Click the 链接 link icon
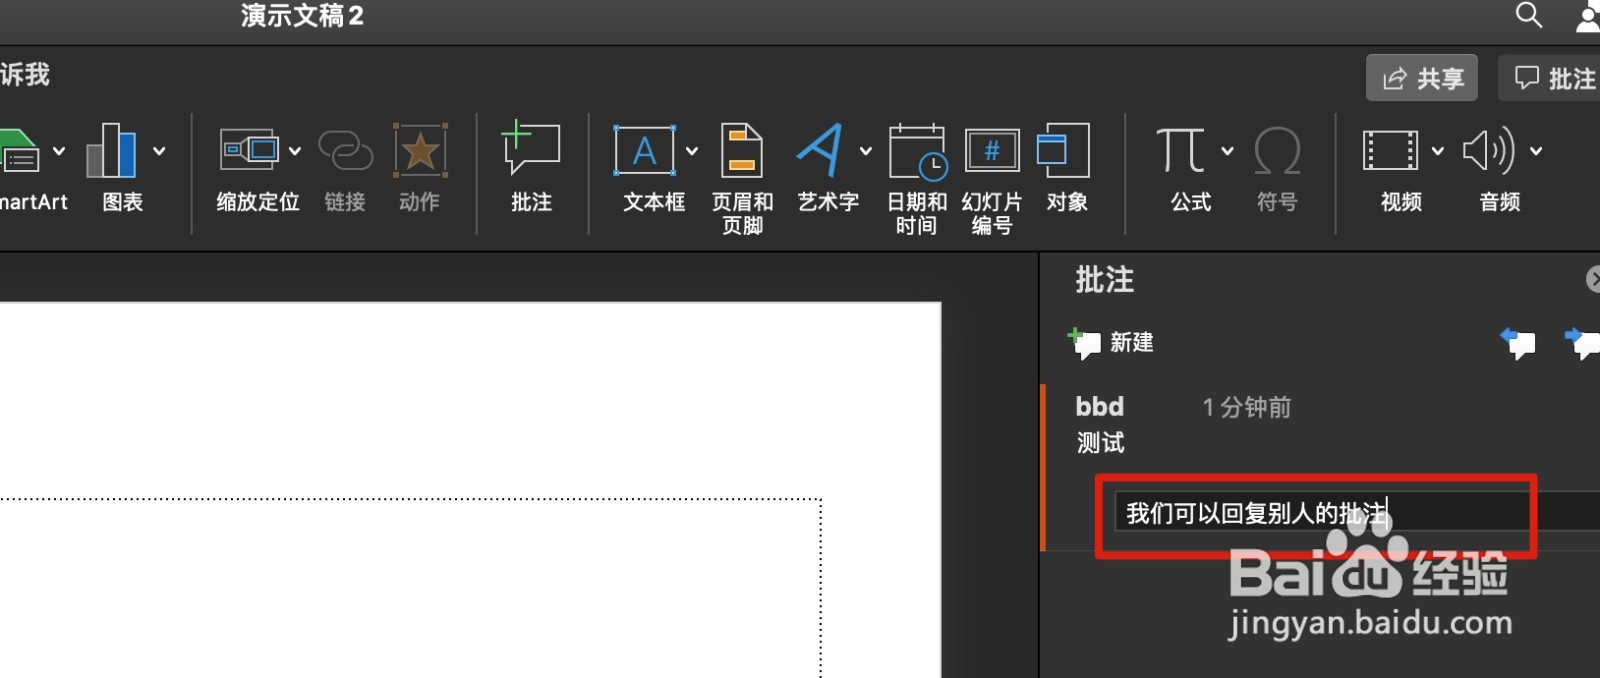The image size is (1600, 678). pyautogui.click(x=345, y=150)
